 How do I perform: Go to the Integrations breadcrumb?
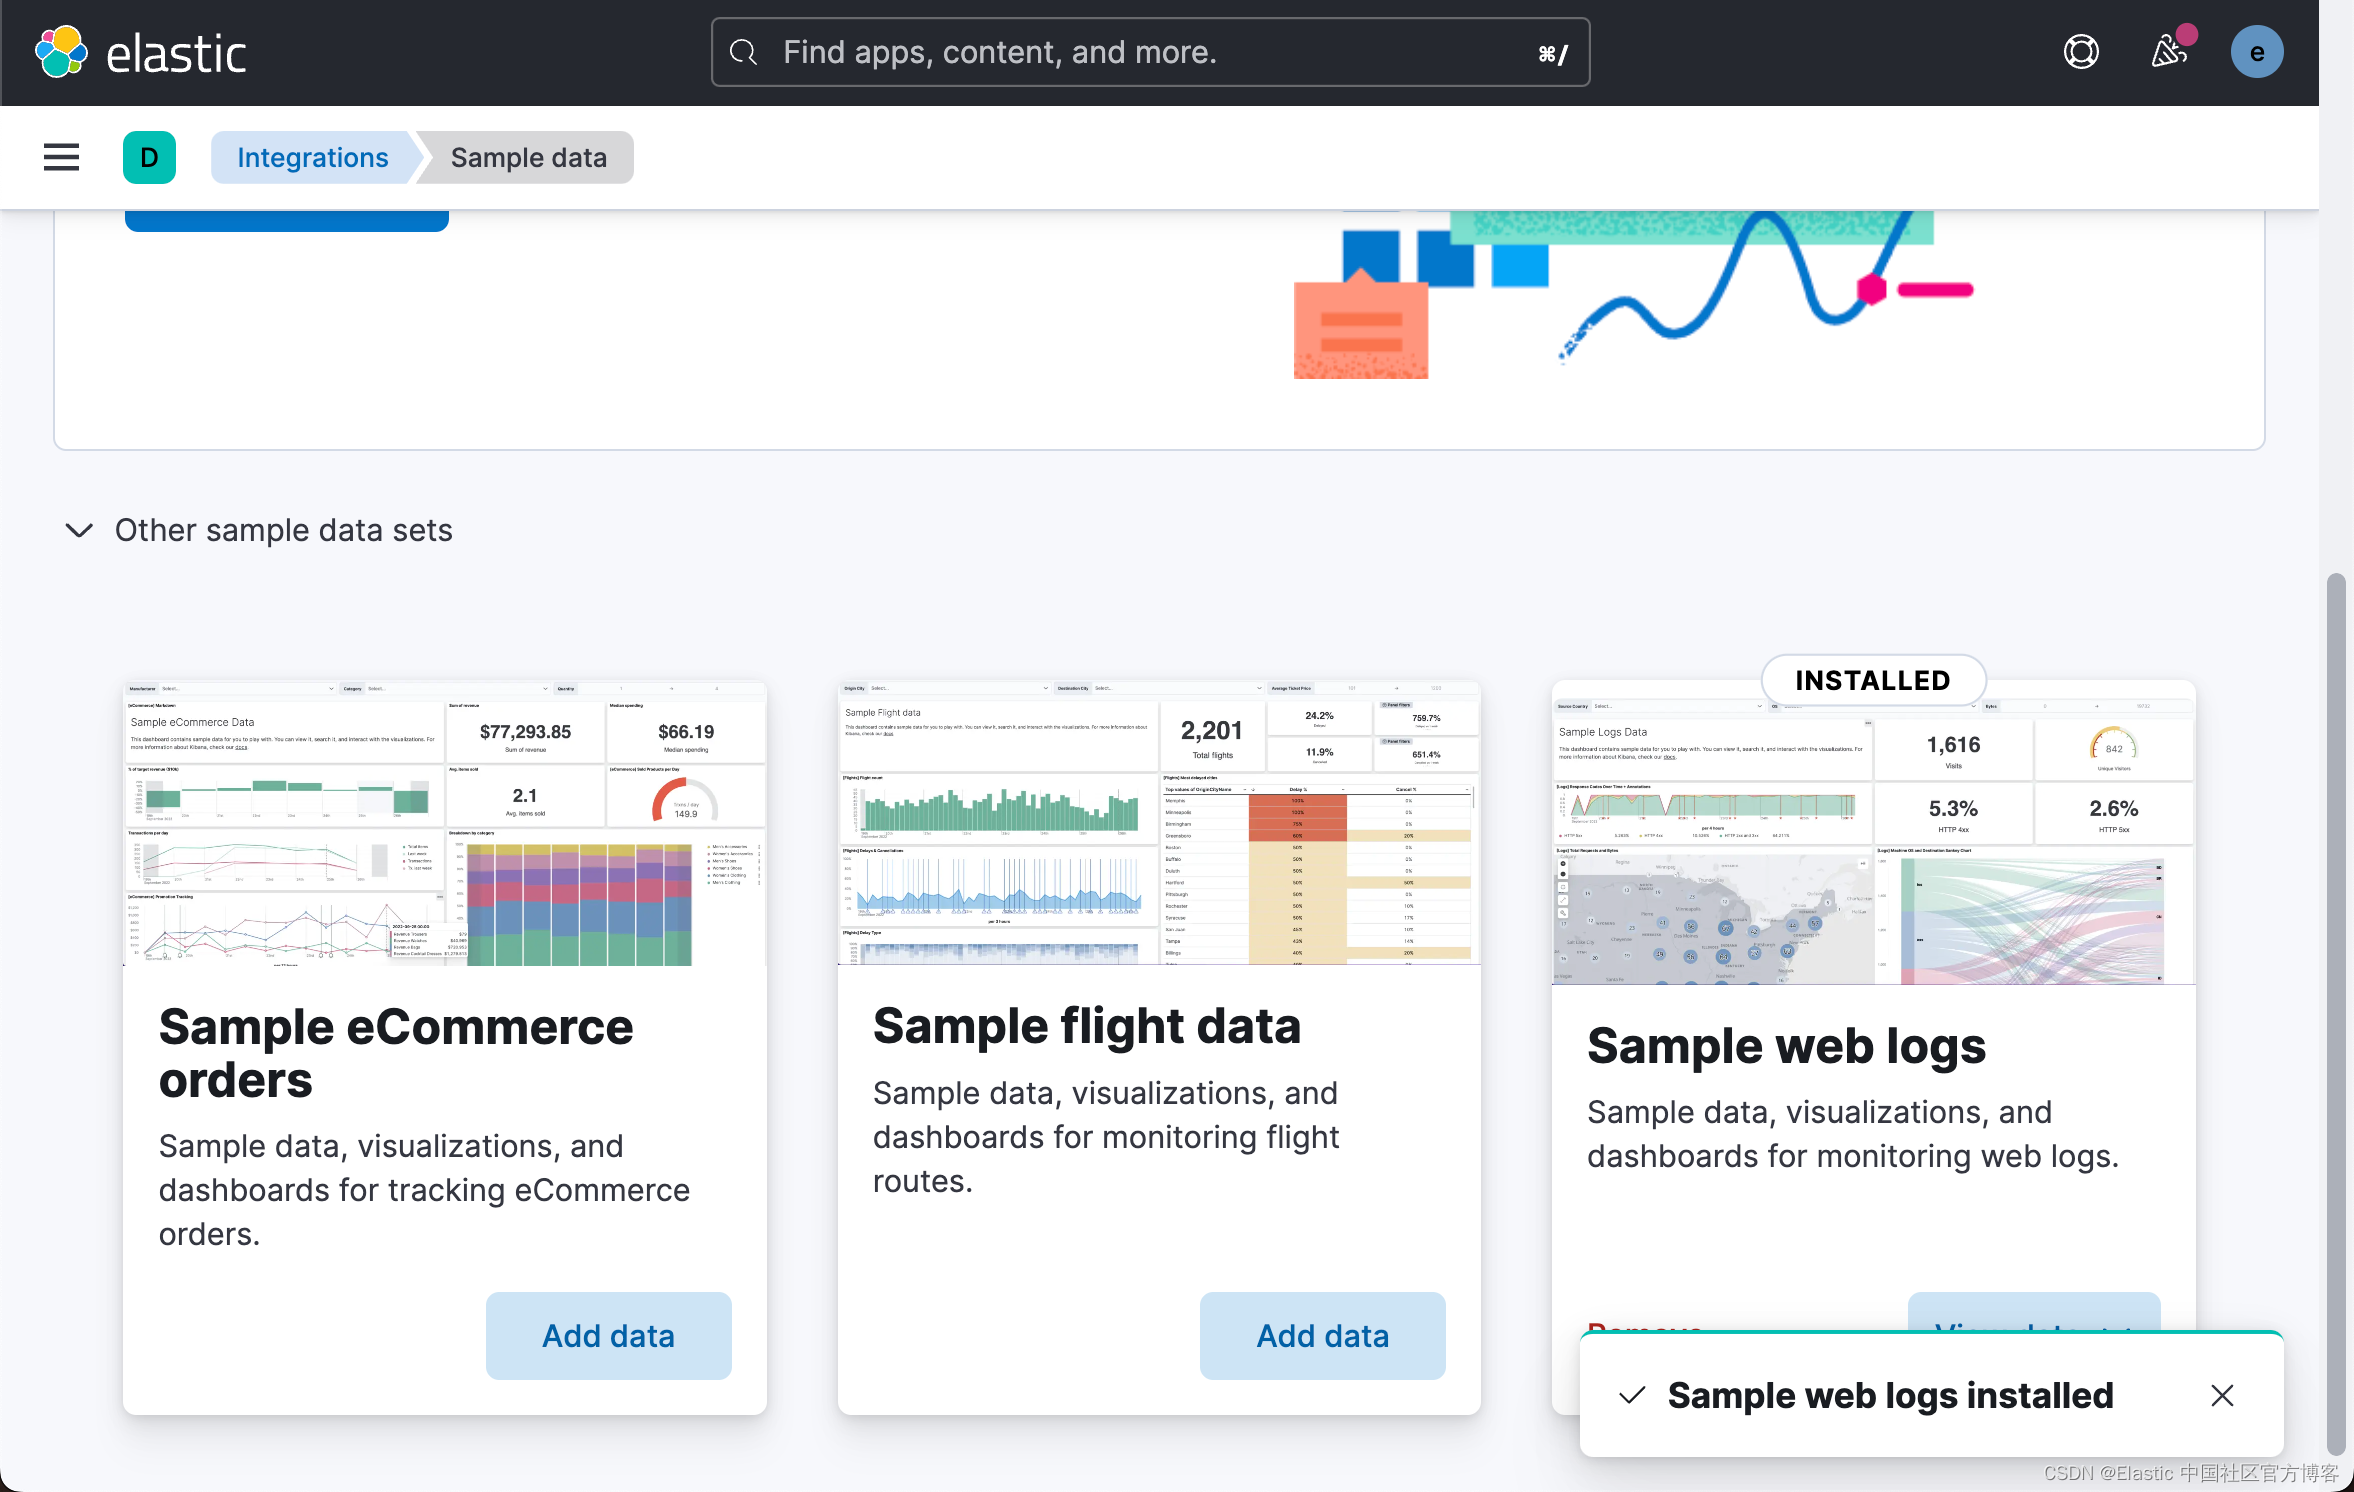pyautogui.click(x=312, y=157)
